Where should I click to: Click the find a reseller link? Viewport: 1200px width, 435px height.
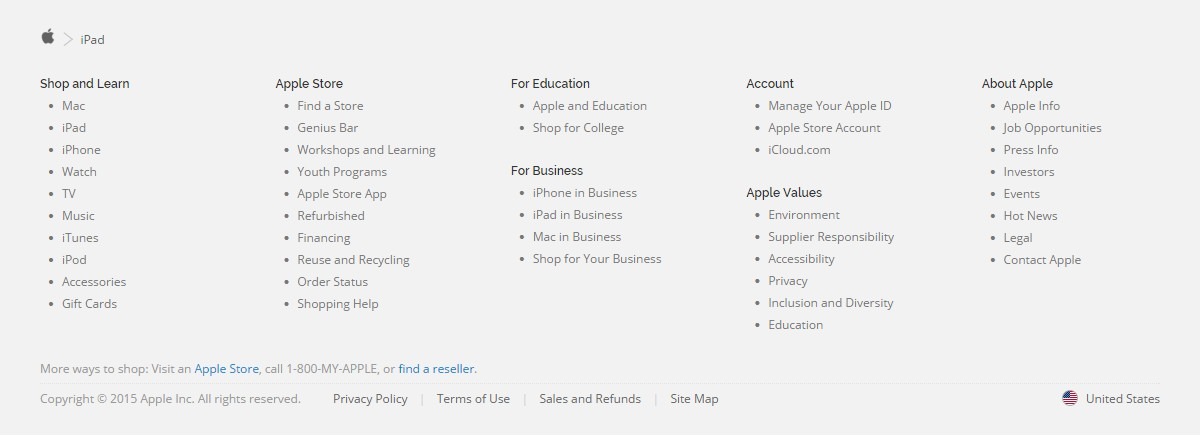coord(437,368)
